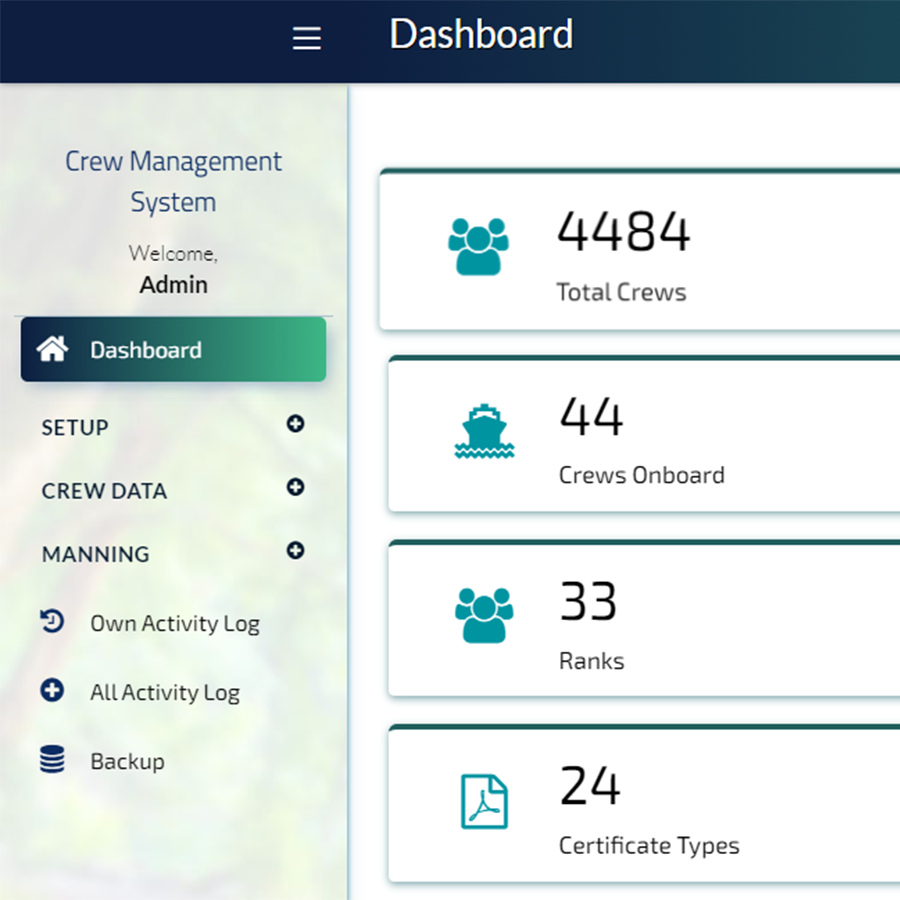Click the 4484 total crews count
This screenshot has width=900, height=900.
coord(623,231)
